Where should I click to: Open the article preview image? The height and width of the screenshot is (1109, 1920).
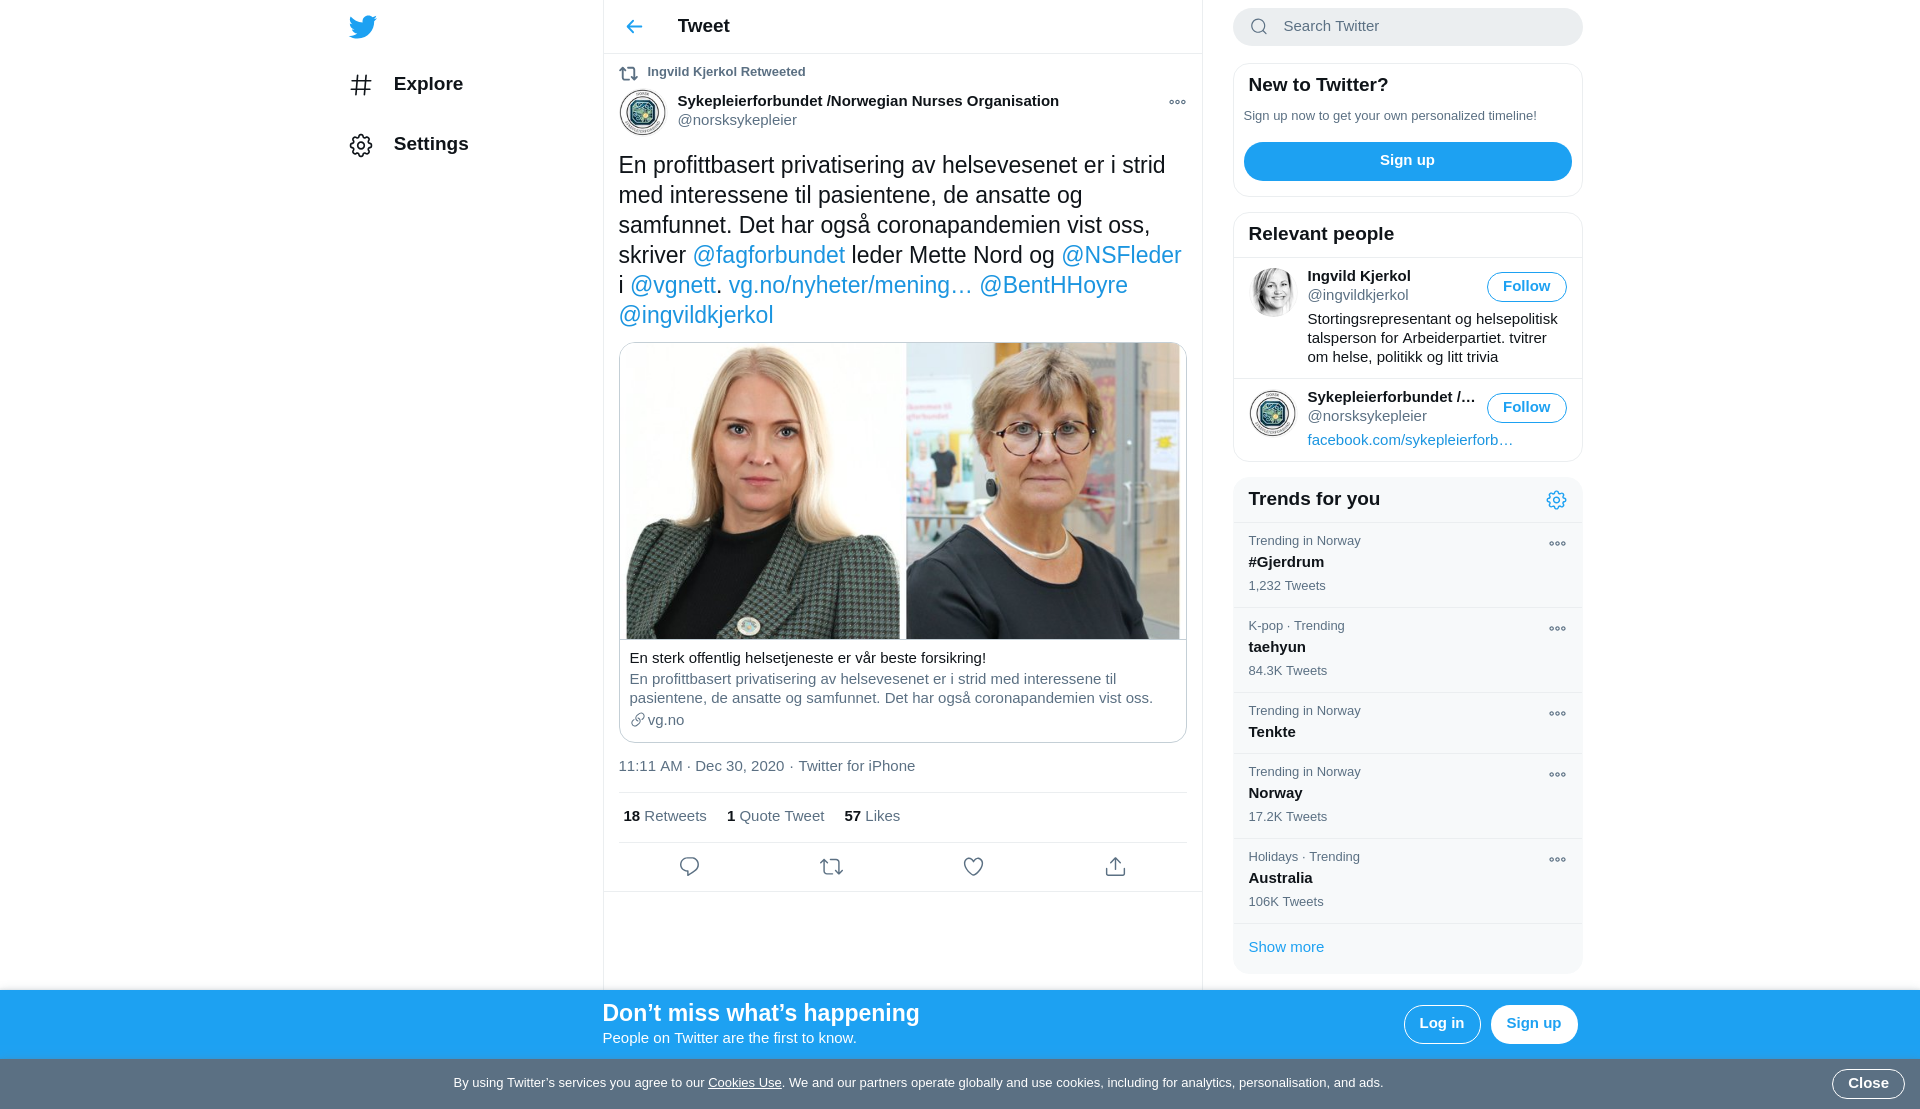click(902, 491)
